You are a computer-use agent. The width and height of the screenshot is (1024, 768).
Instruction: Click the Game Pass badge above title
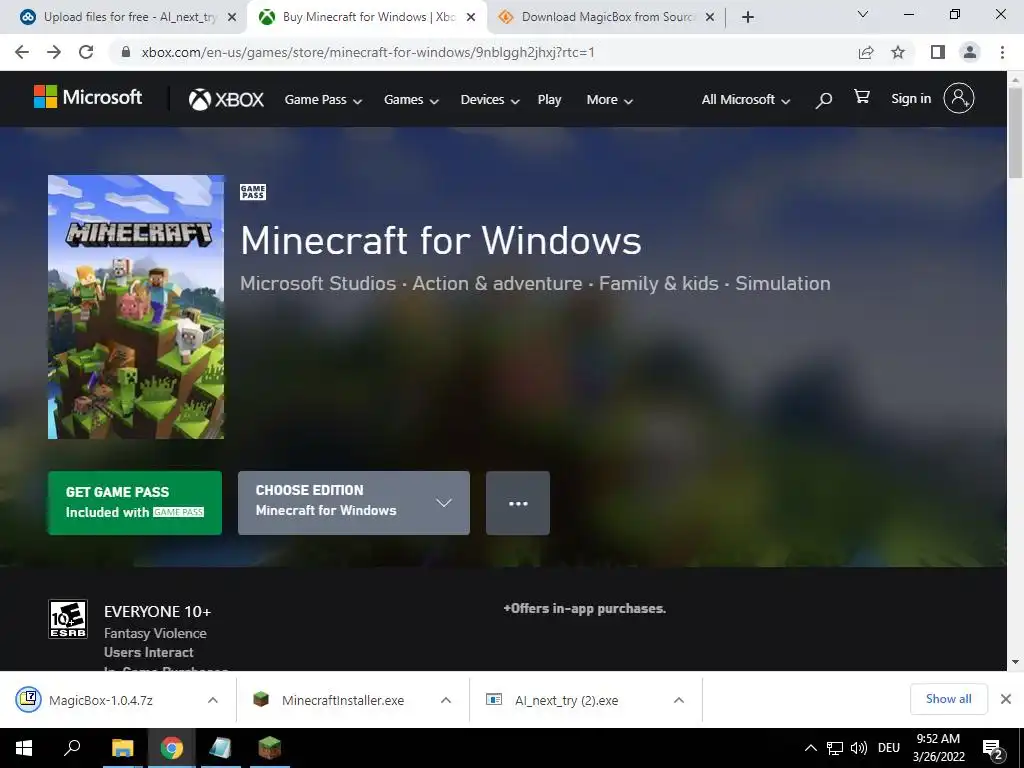tap(253, 192)
